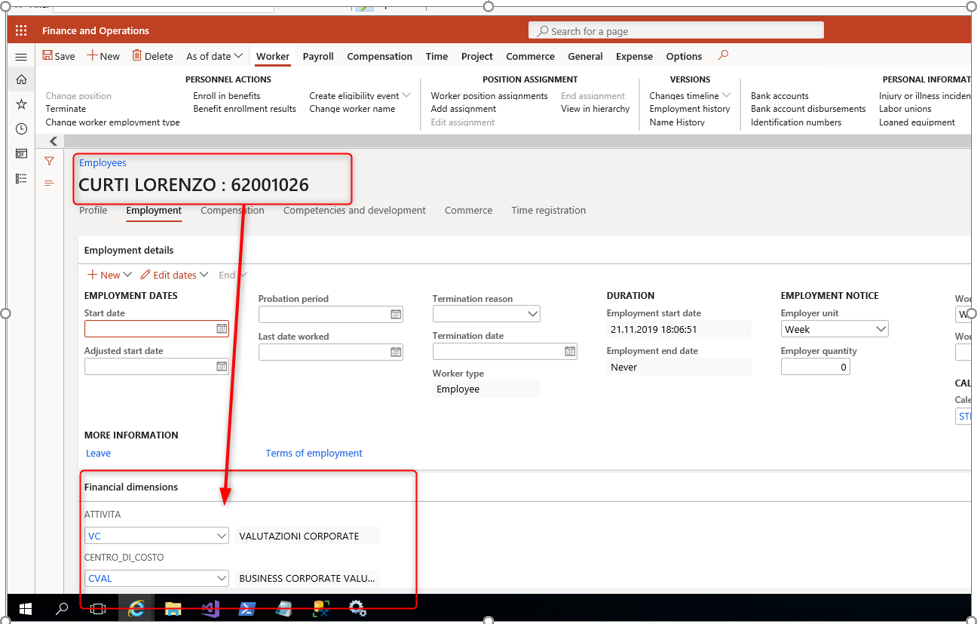Open Terms of employment link
The height and width of the screenshot is (624, 979).
pyautogui.click(x=313, y=453)
